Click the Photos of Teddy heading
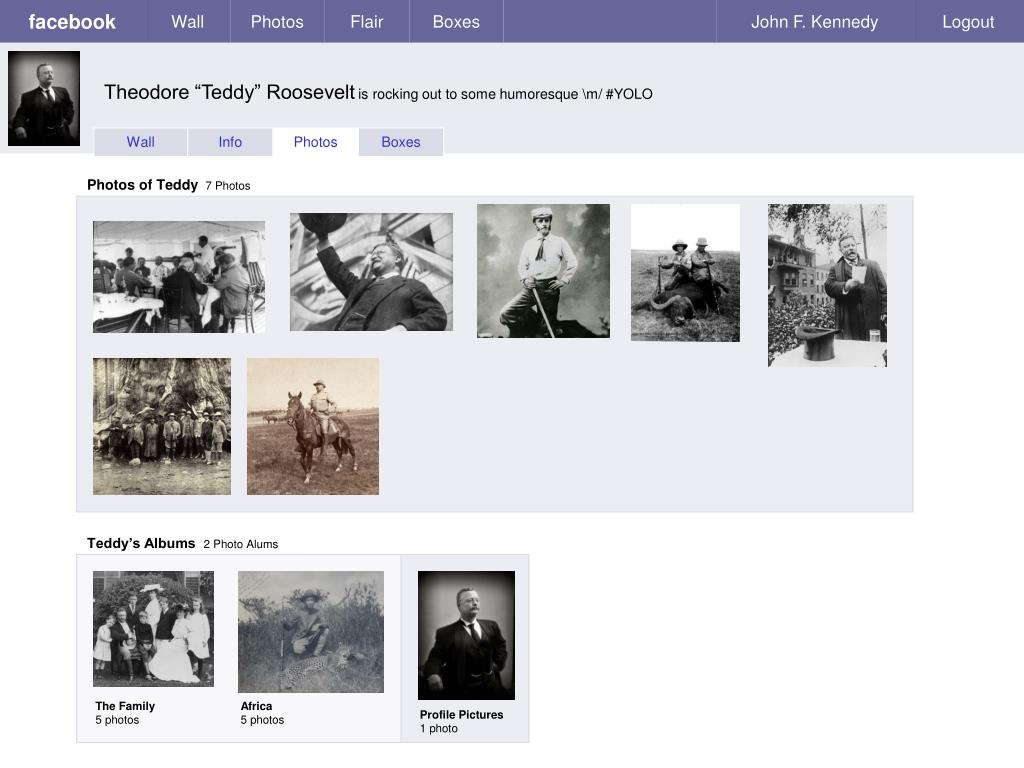Viewport: 1024px width, 768px height. click(x=142, y=185)
